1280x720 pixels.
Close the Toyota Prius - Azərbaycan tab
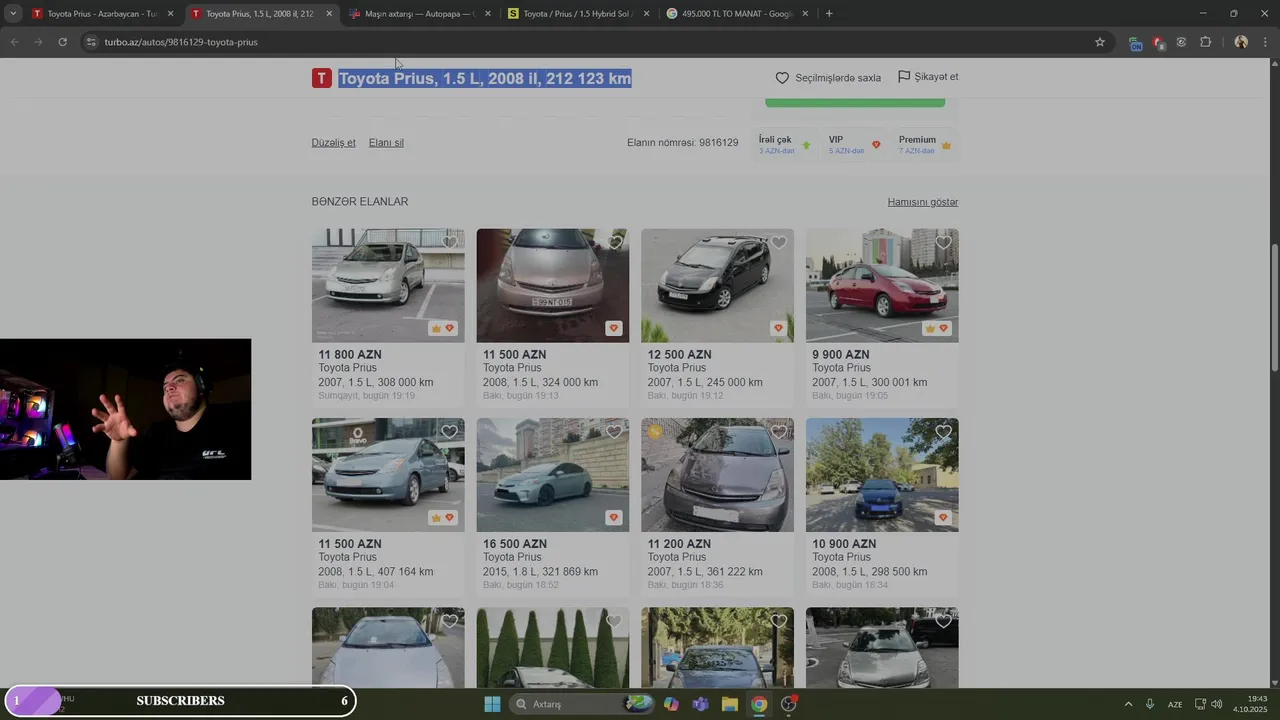coord(170,14)
